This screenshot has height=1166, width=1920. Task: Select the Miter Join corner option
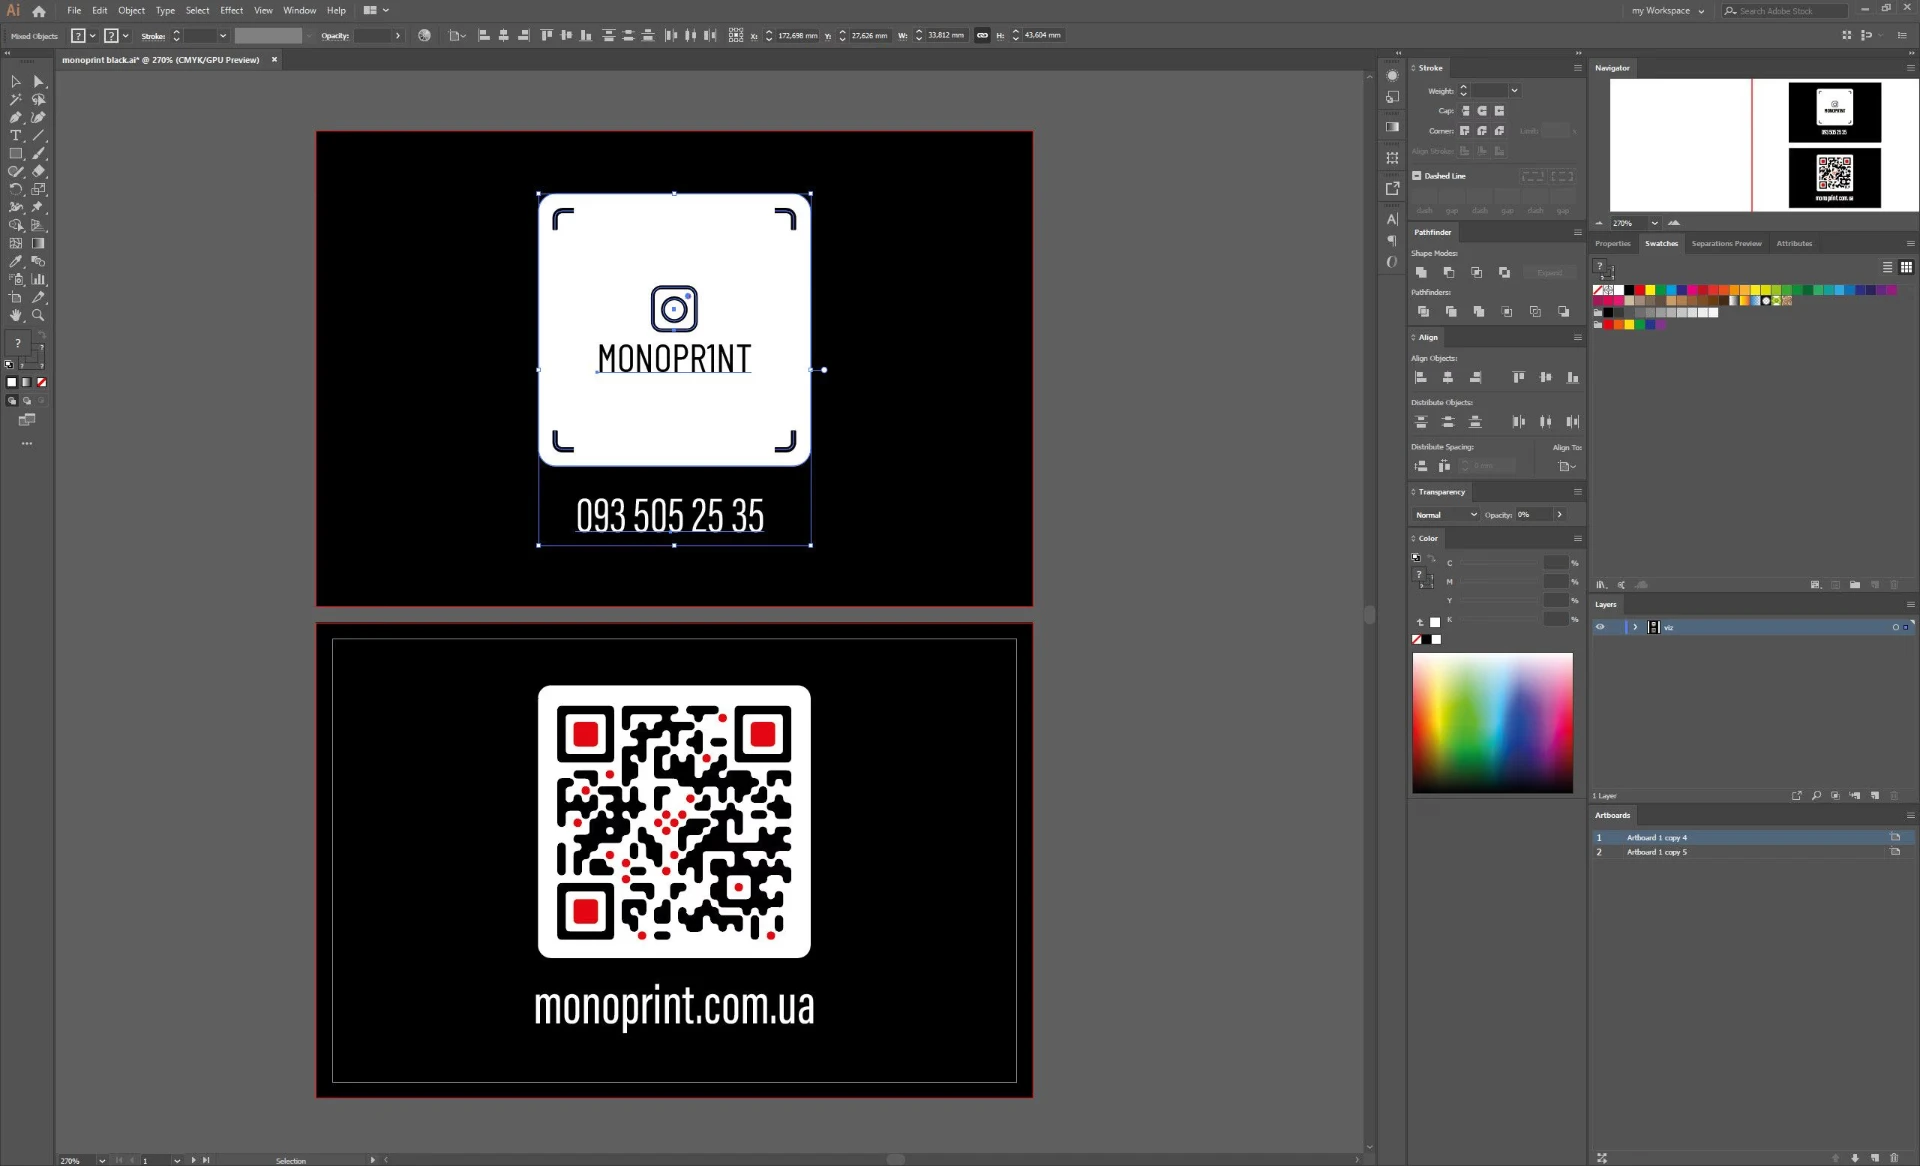[x=1465, y=131]
